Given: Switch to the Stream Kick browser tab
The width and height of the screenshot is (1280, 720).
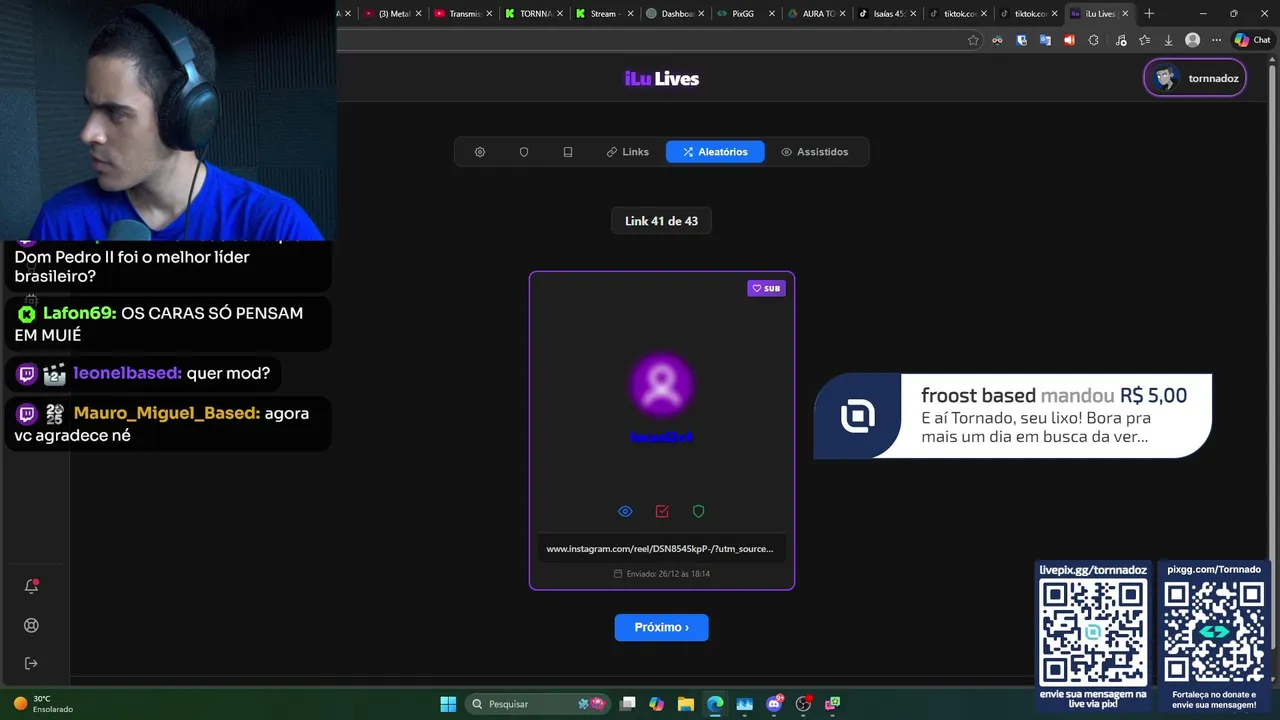Looking at the screenshot, I should click(x=602, y=14).
